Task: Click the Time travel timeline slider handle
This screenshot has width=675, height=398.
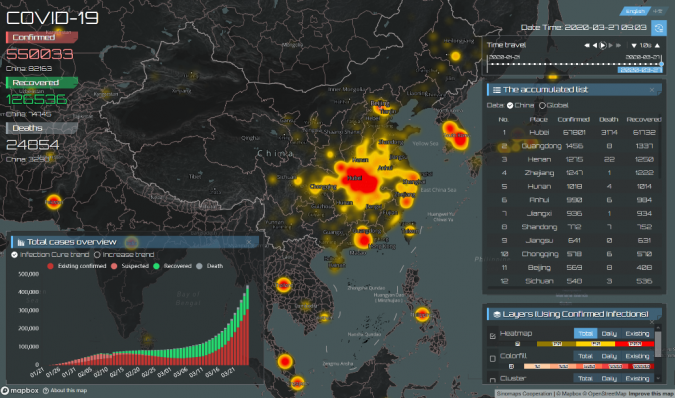Action: [x=661, y=64]
